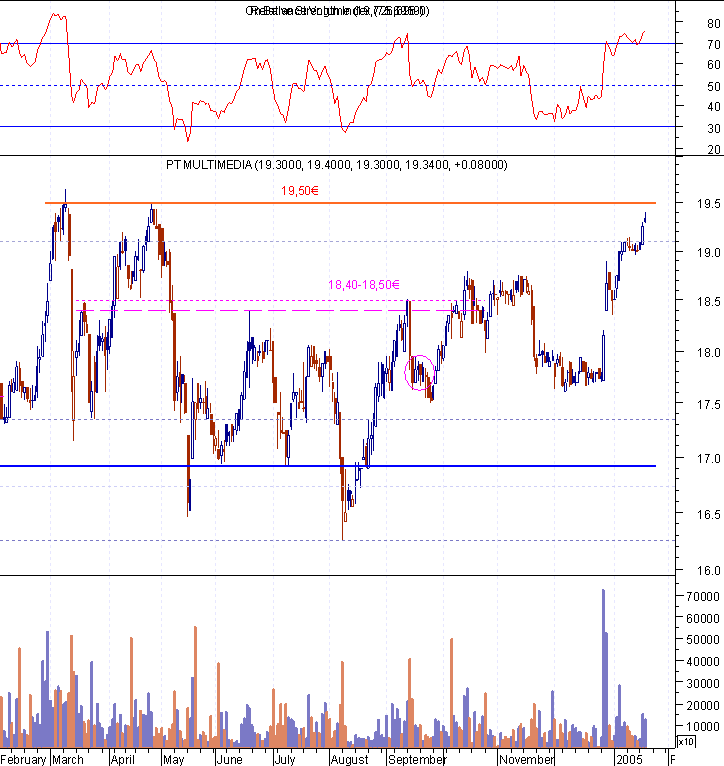Click the magenta circle annotation near September
This screenshot has width=724, height=766.
(420, 373)
